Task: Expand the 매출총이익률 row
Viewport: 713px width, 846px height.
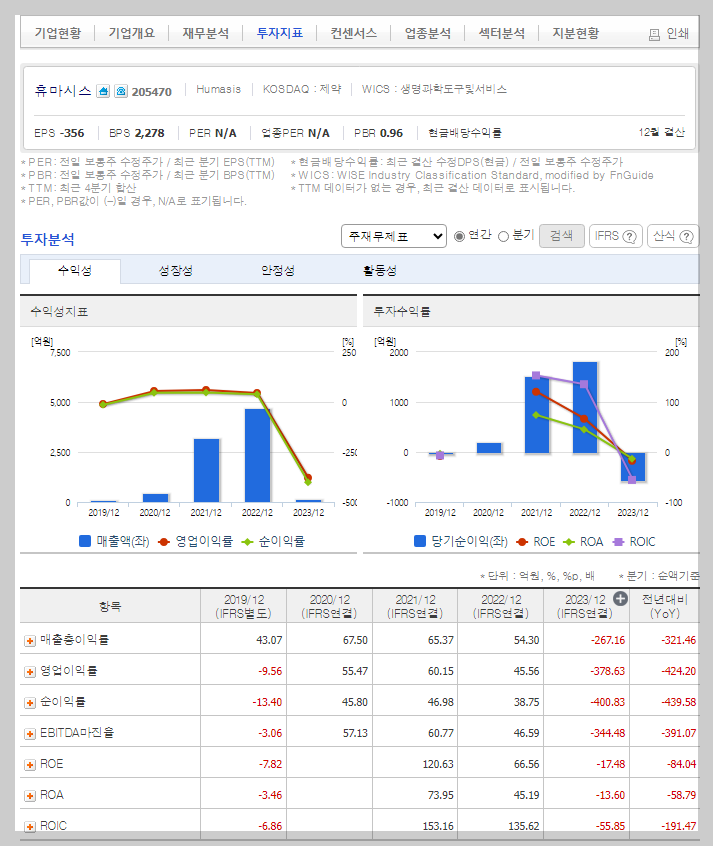Action: point(30,640)
